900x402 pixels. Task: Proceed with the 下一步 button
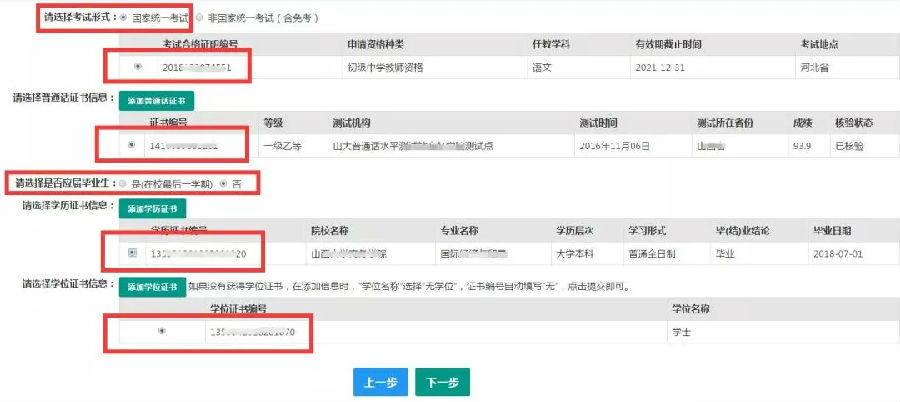(x=442, y=382)
